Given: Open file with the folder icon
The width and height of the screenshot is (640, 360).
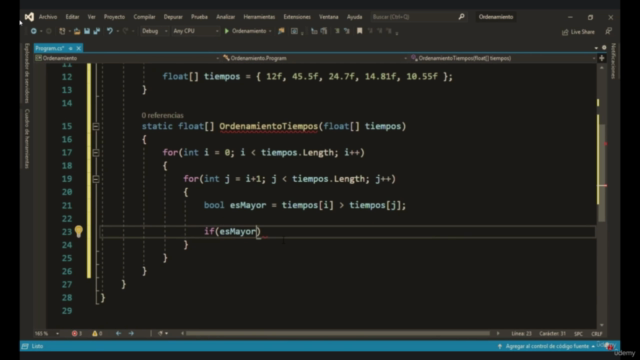Looking at the screenshot, I should (77, 31).
